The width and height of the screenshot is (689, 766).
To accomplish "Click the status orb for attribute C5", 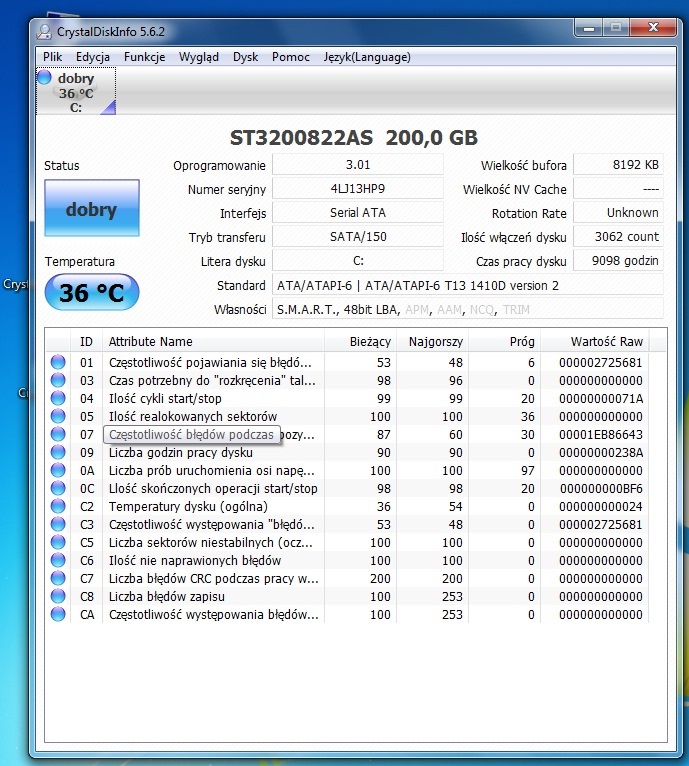I will [x=58, y=542].
